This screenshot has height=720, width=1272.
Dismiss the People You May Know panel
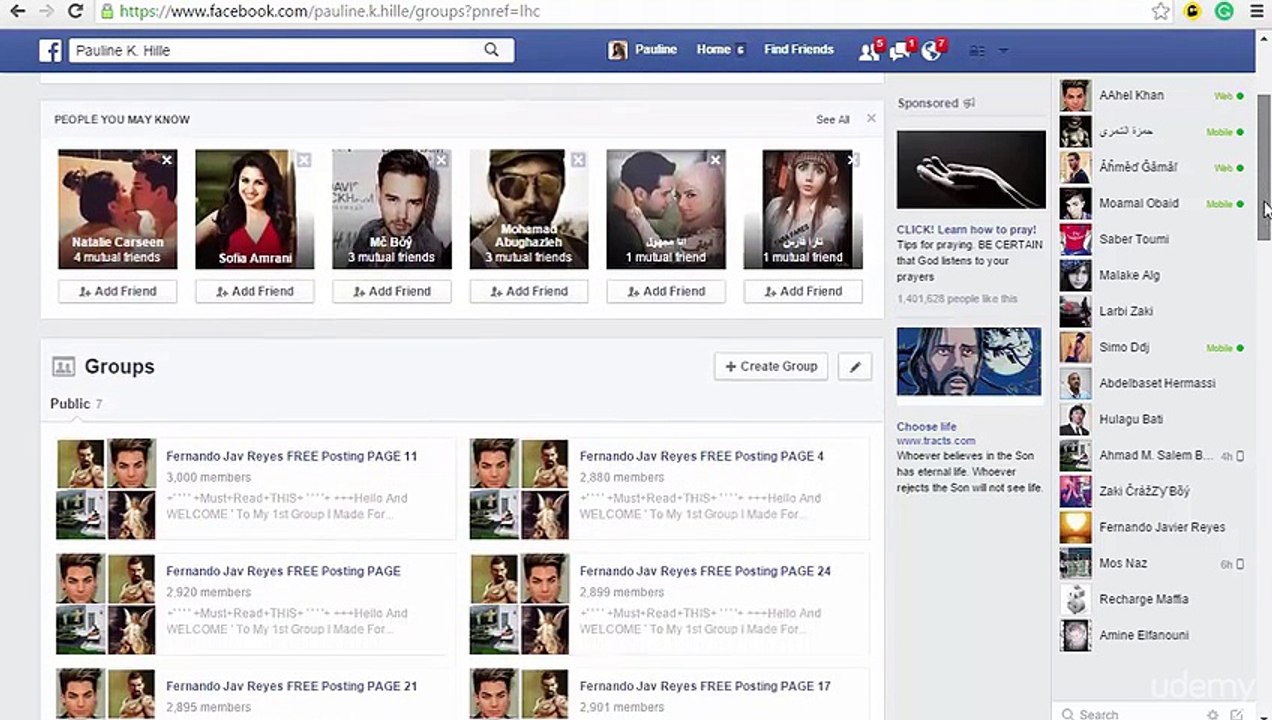click(871, 118)
